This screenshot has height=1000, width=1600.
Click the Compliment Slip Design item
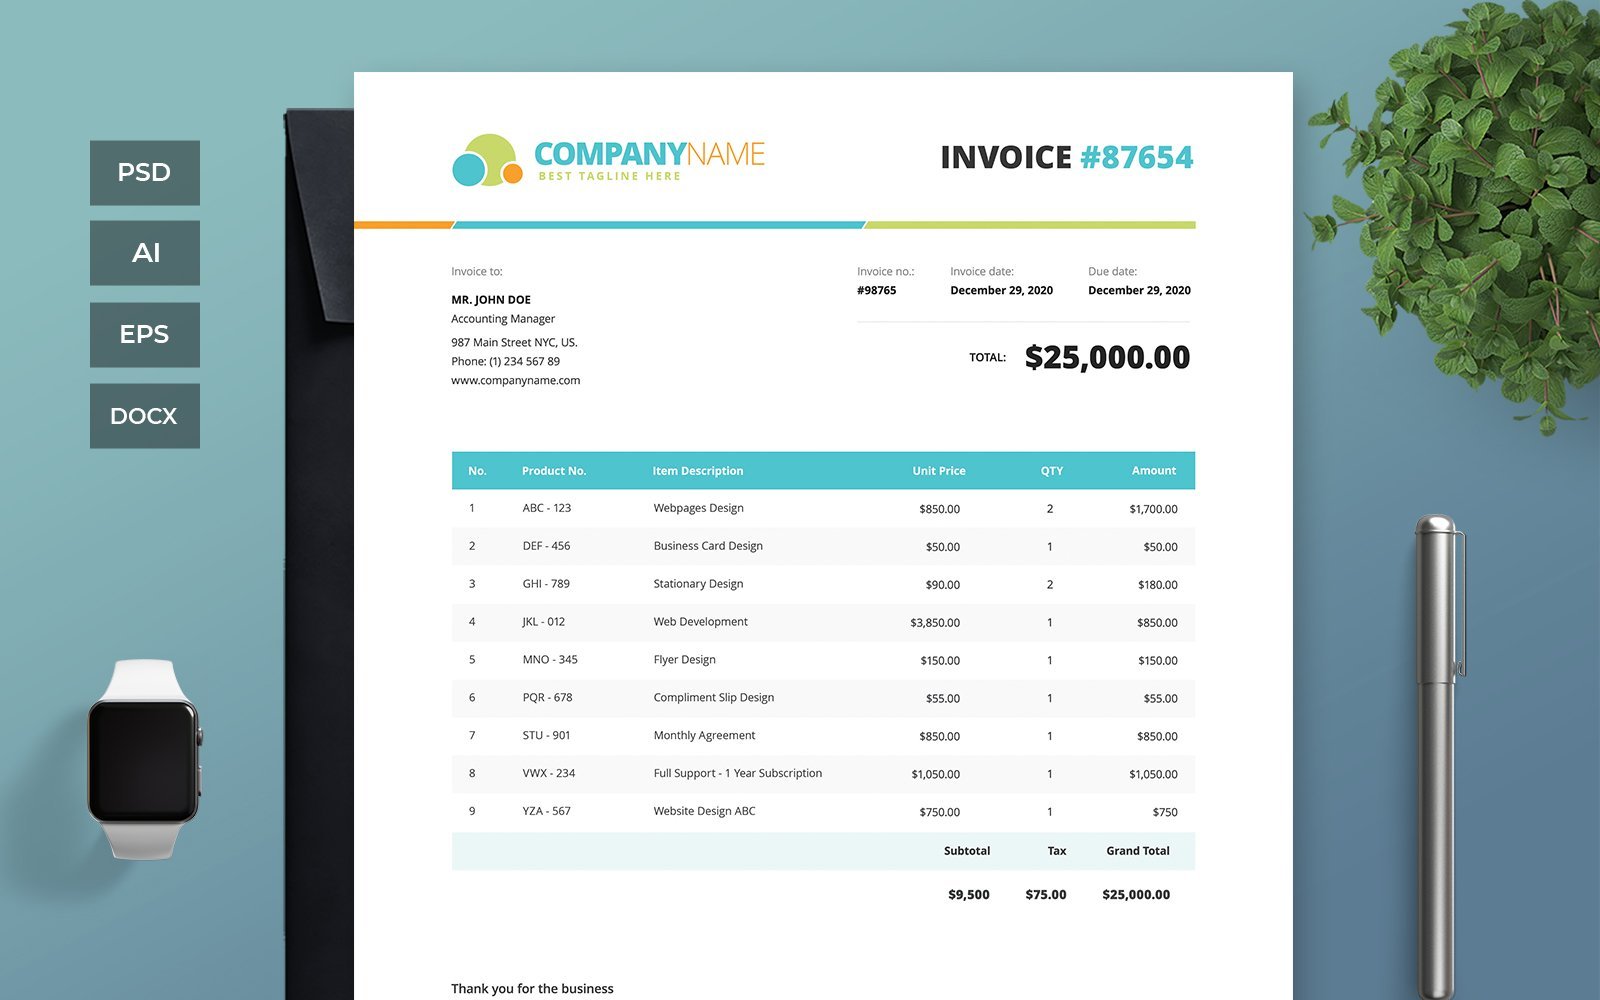714,698
